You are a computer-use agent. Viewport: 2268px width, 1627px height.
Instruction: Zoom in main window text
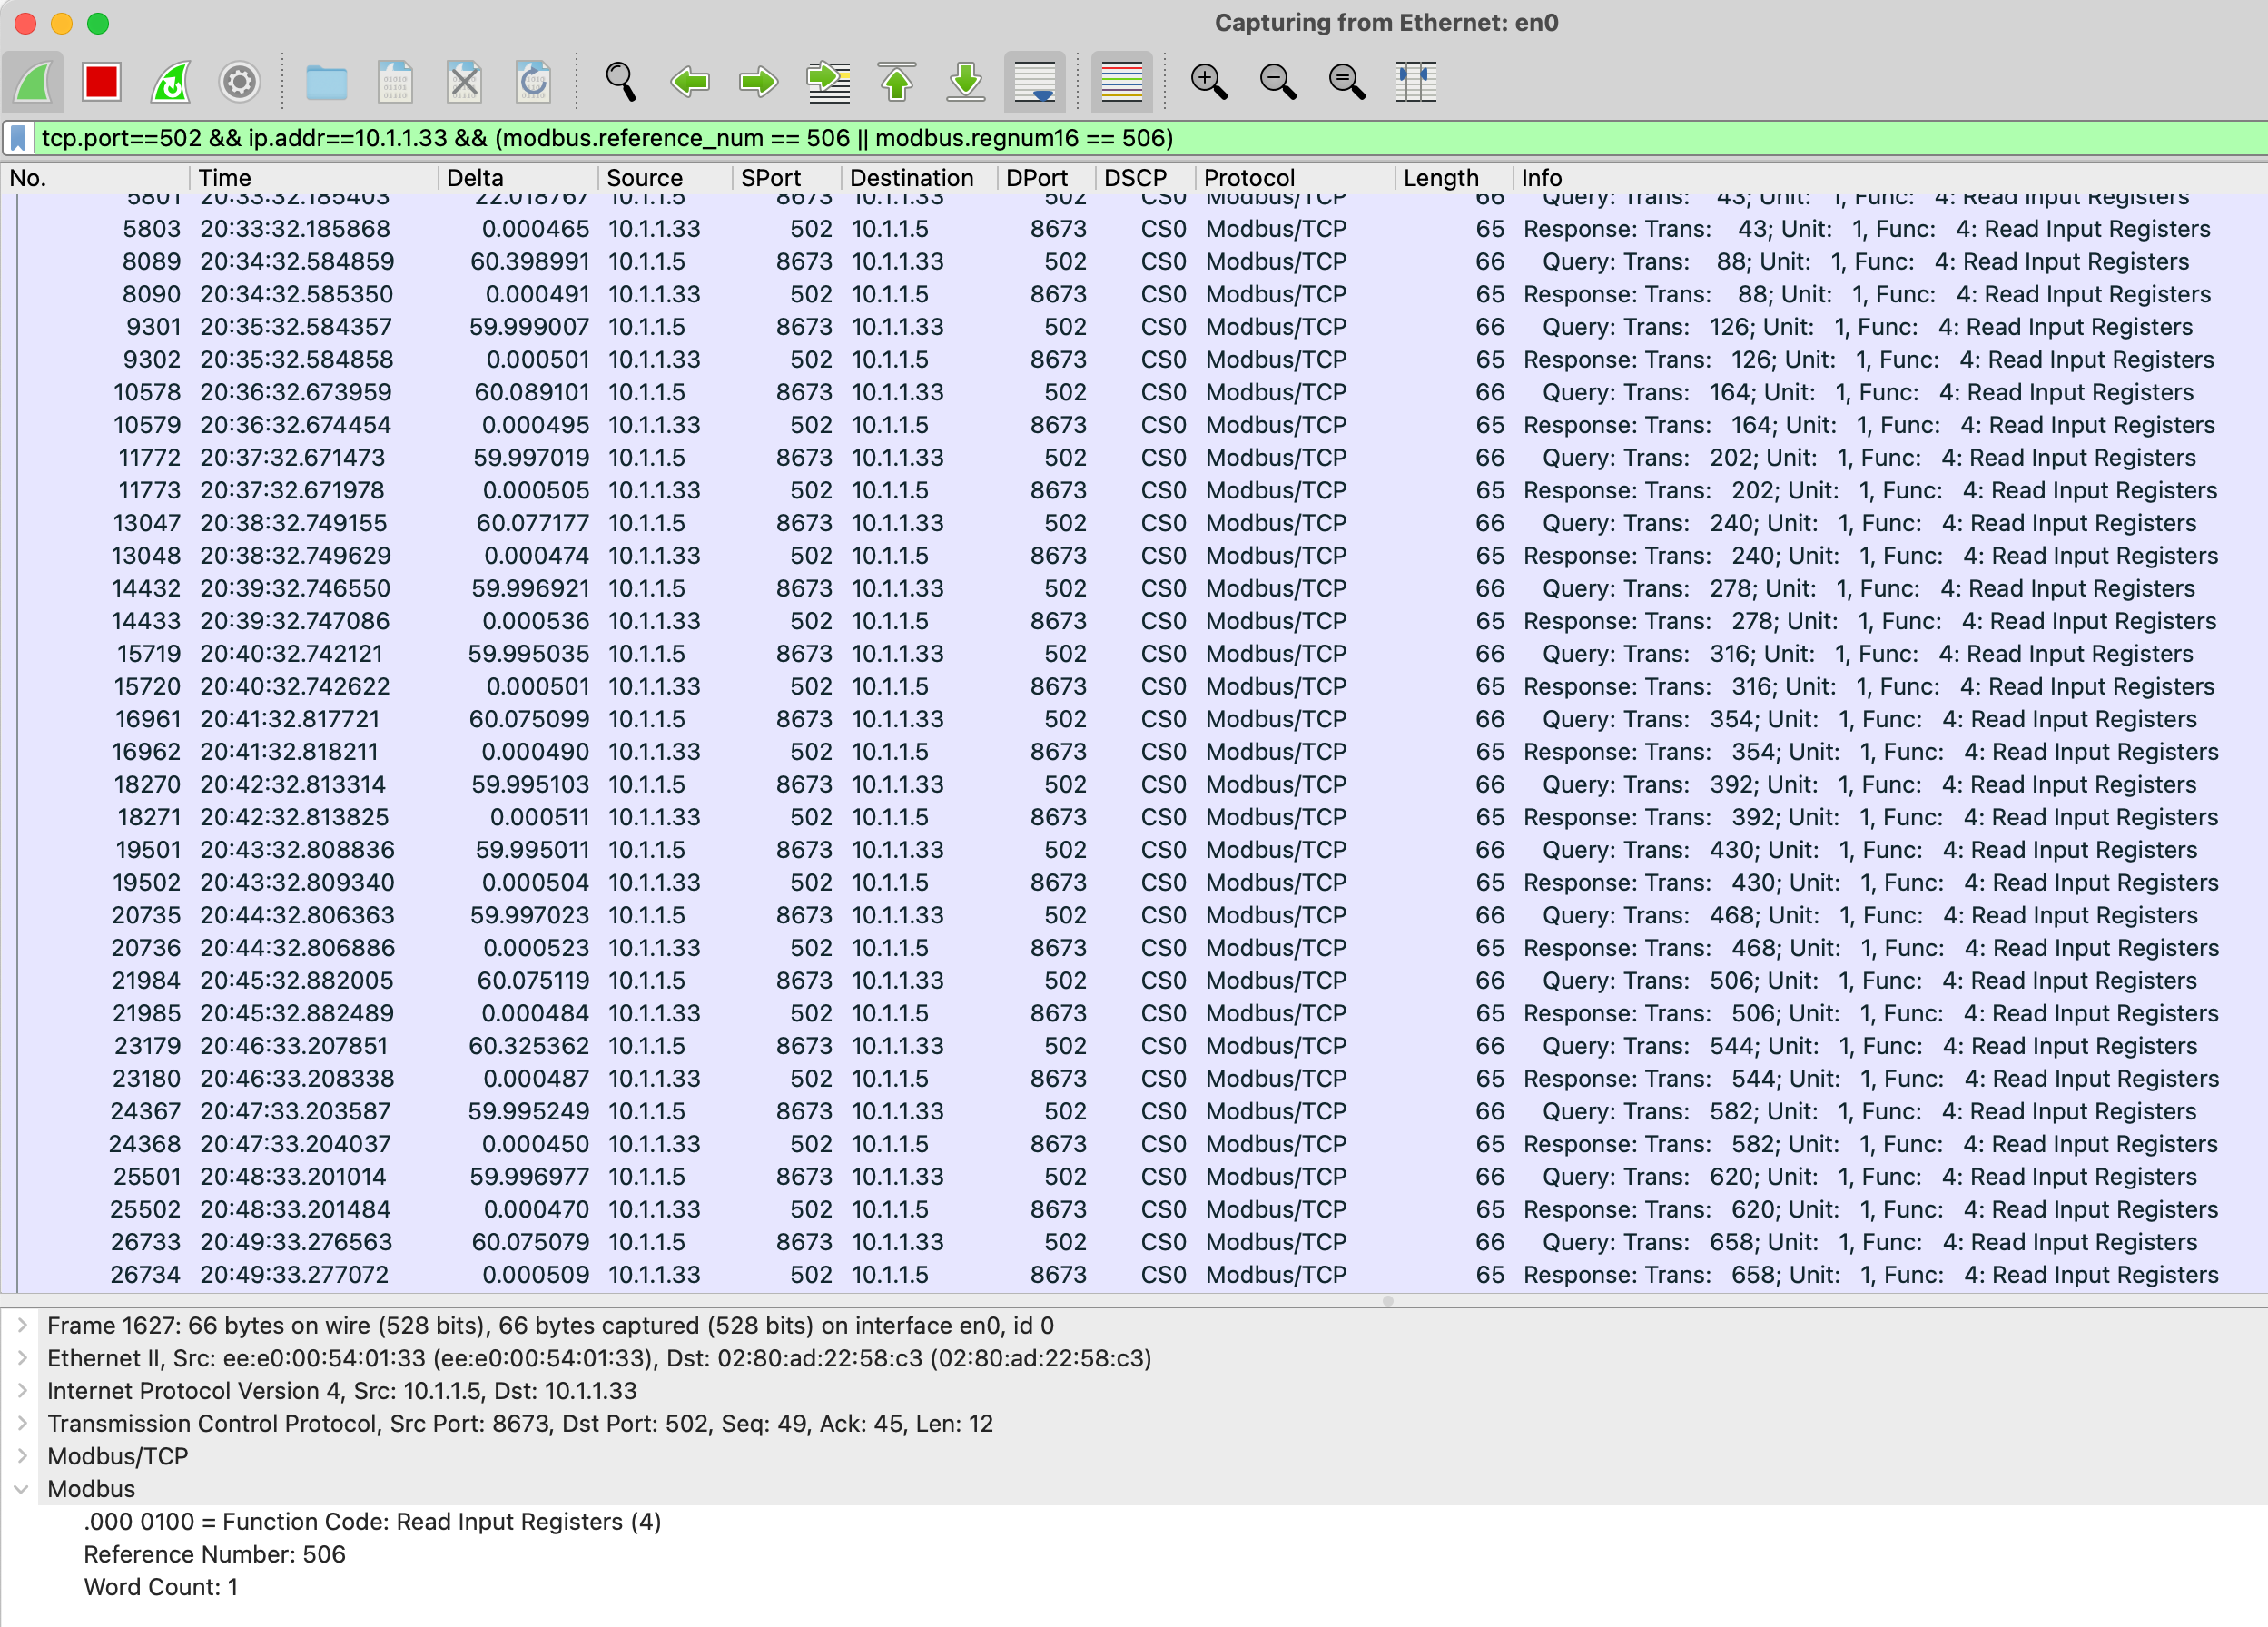(x=1208, y=82)
